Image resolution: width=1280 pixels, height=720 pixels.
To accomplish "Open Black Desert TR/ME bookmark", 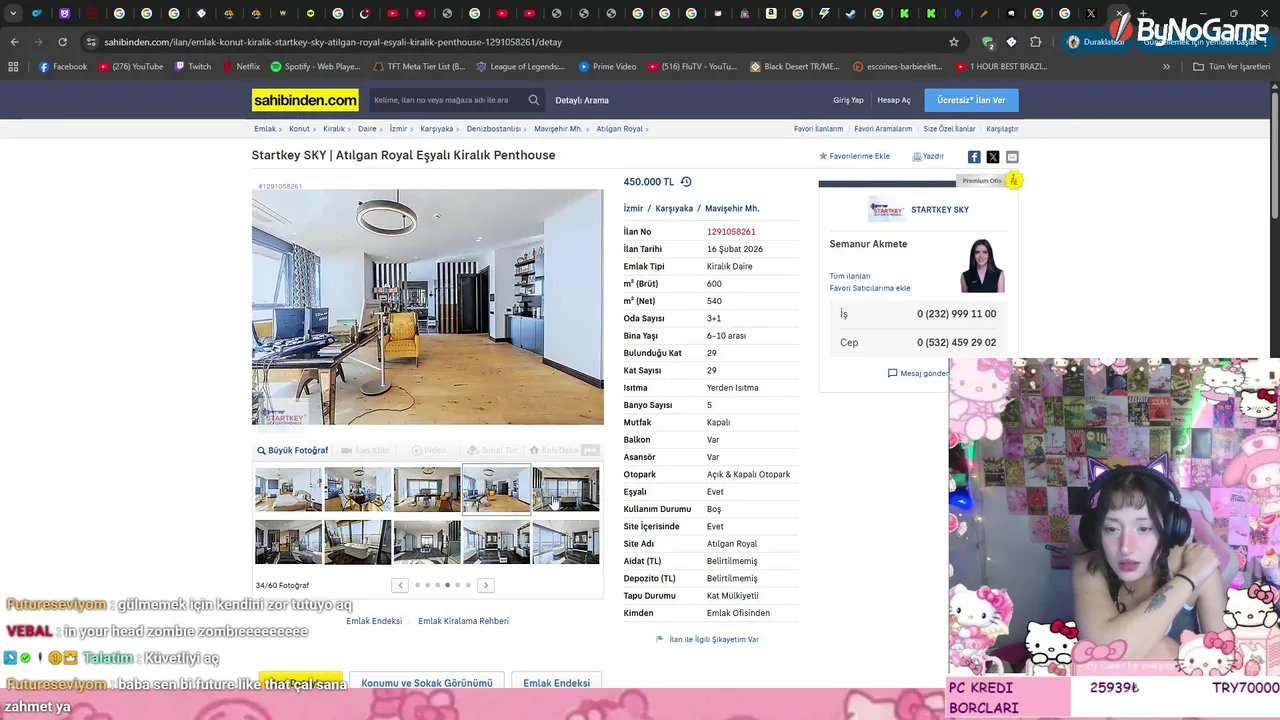I will (794, 67).
